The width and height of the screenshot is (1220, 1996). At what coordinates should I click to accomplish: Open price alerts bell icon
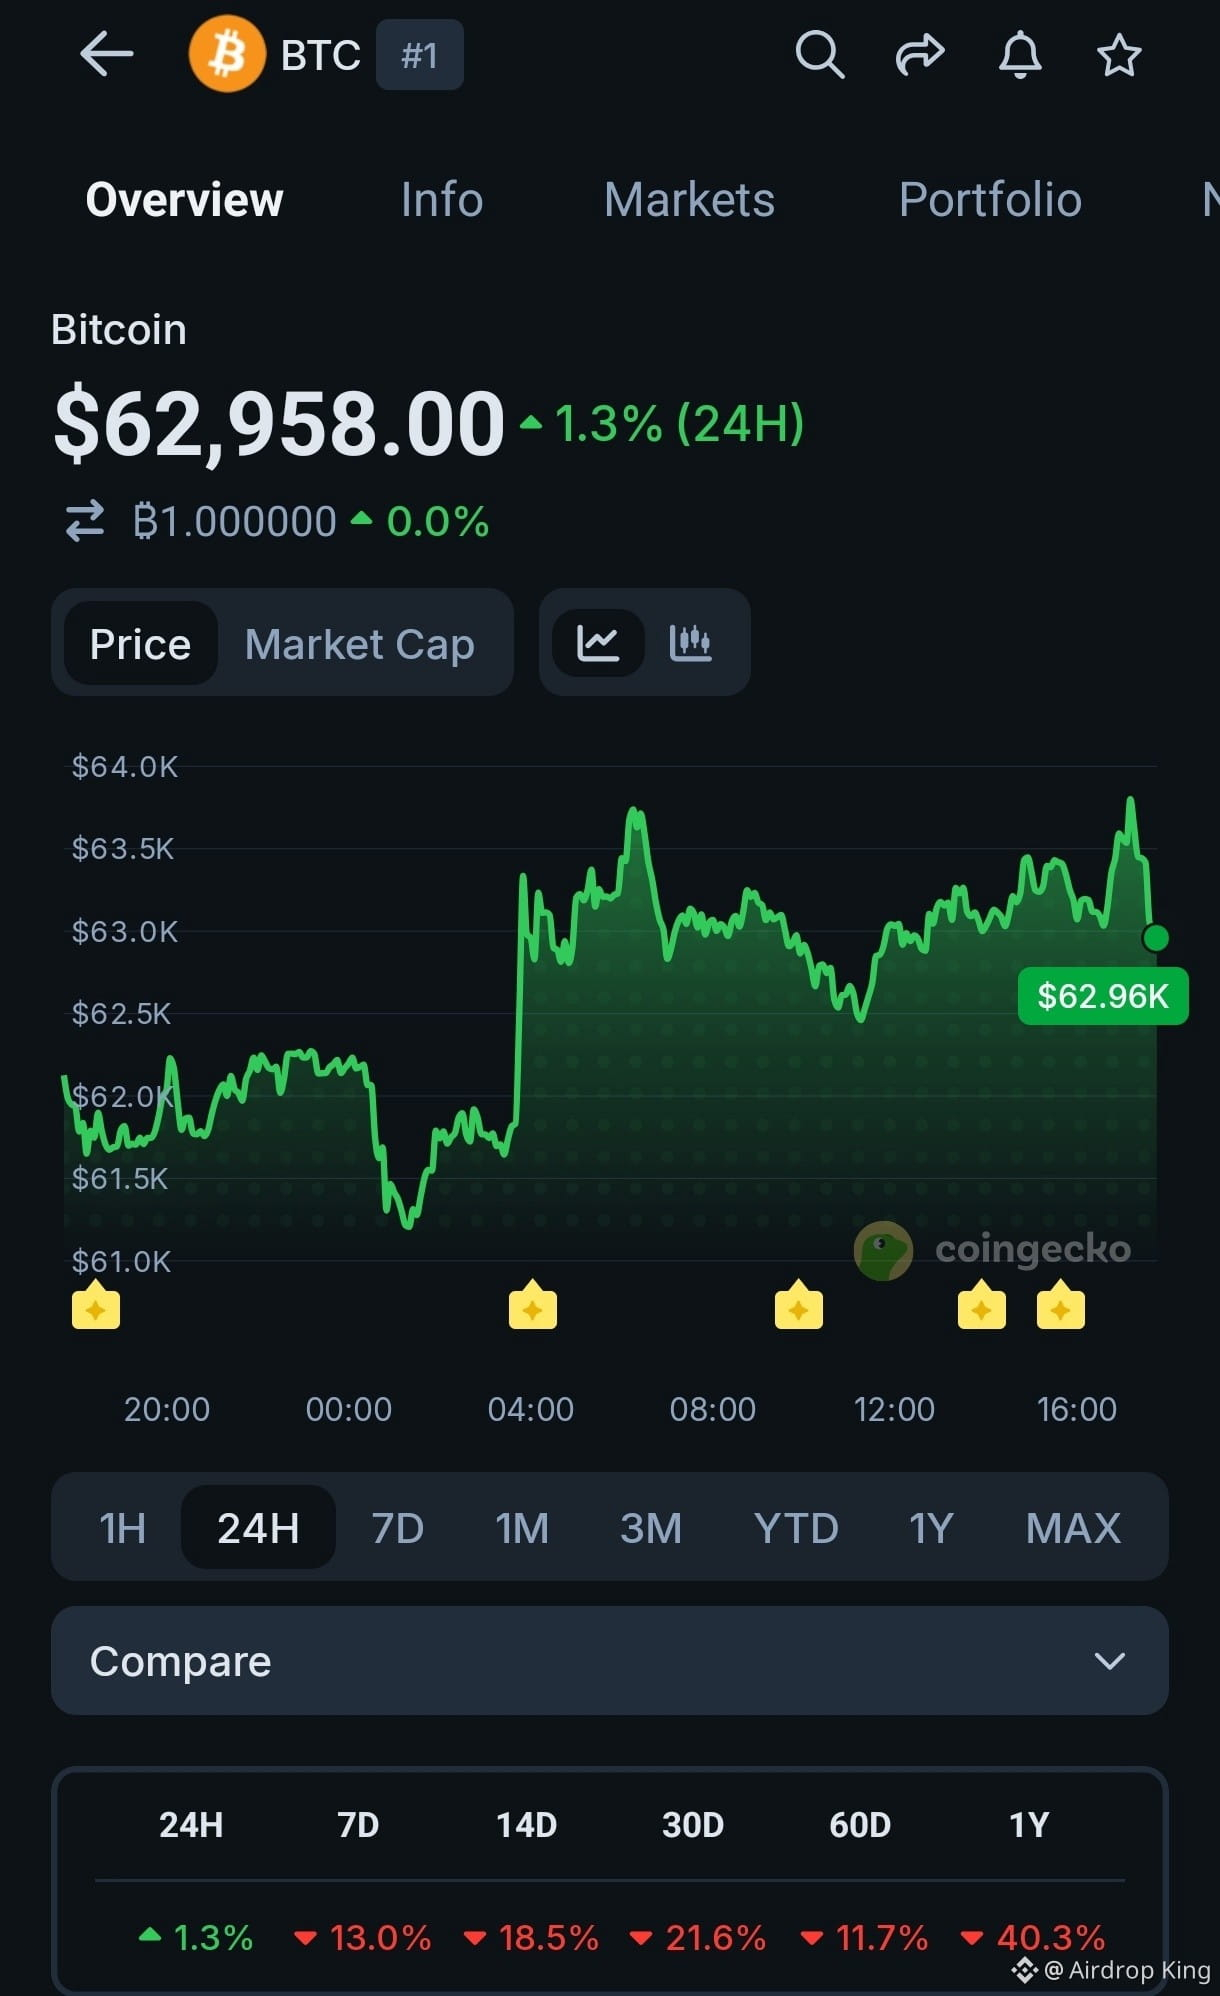(x=1020, y=54)
